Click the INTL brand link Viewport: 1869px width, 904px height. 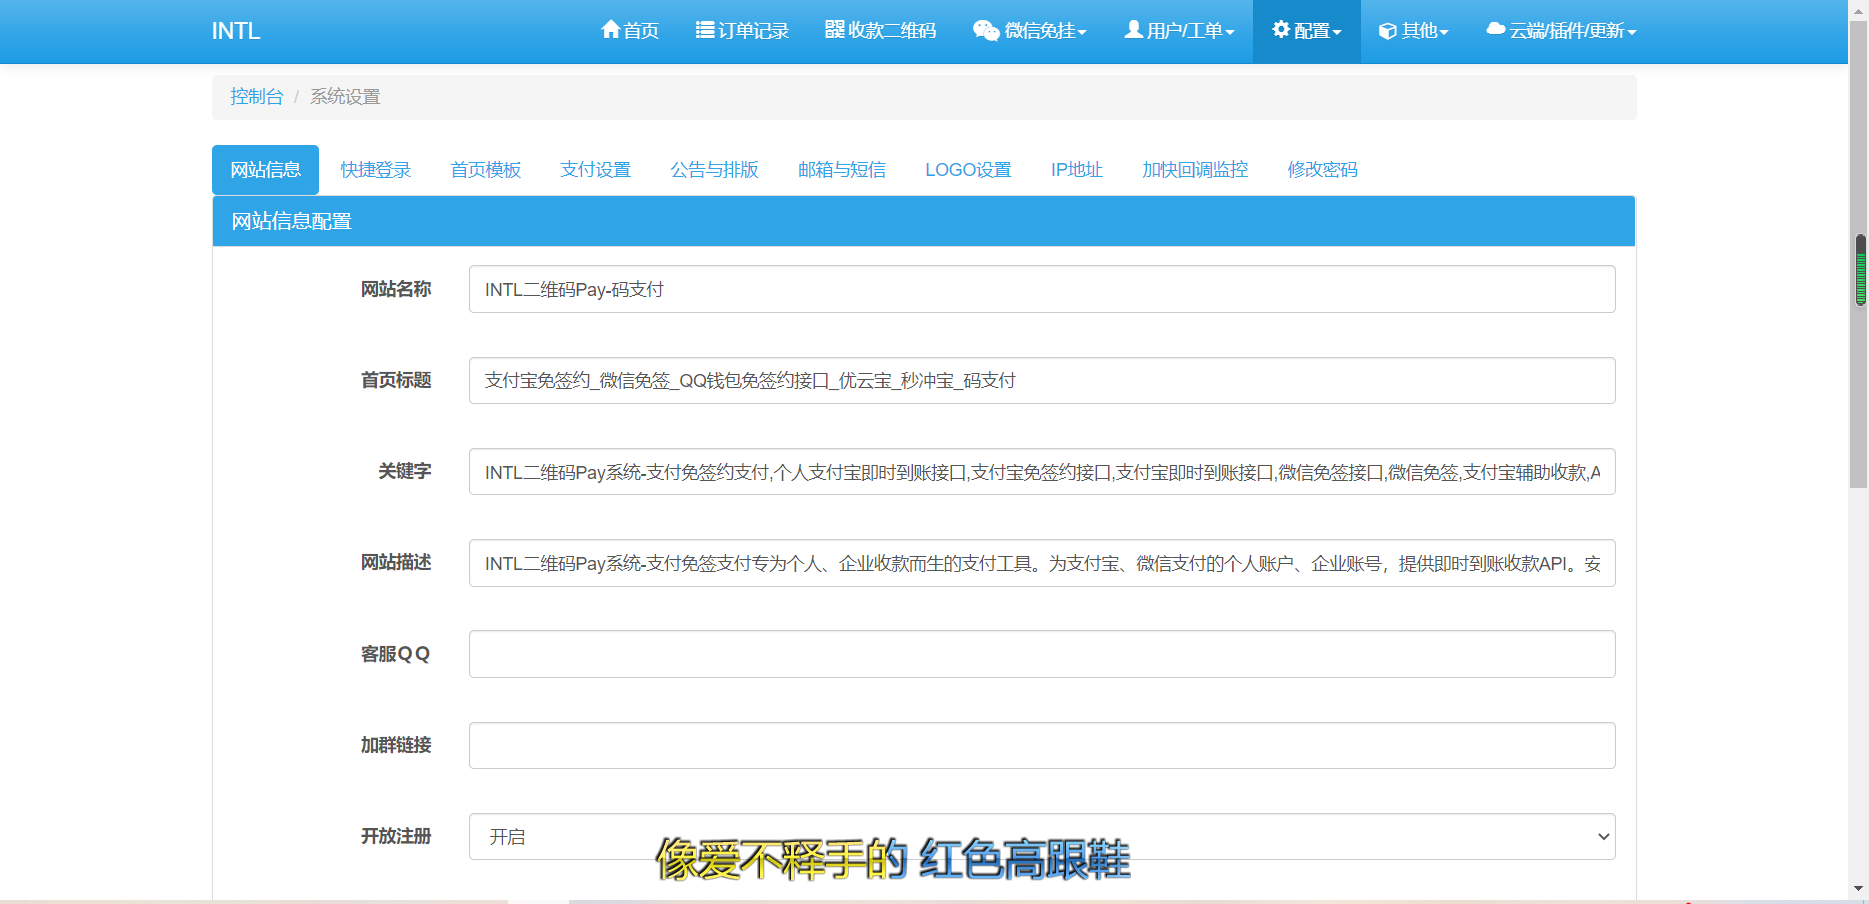point(236,31)
